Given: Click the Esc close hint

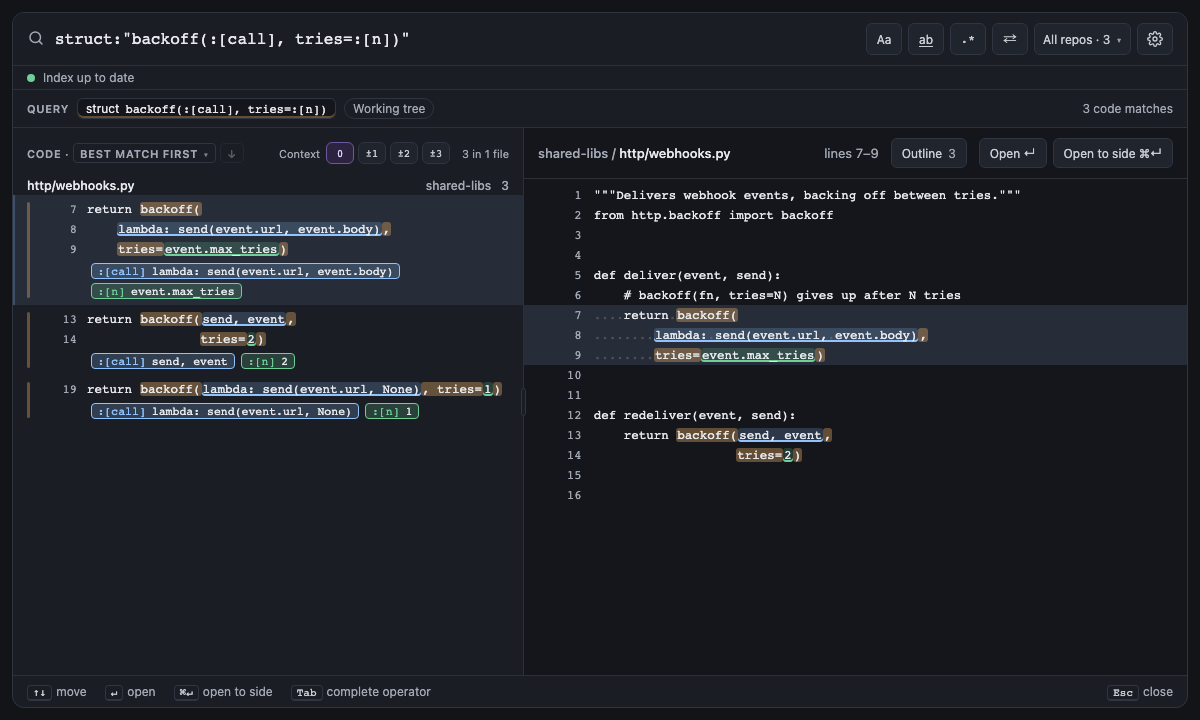Looking at the screenshot, I should 1140,692.
